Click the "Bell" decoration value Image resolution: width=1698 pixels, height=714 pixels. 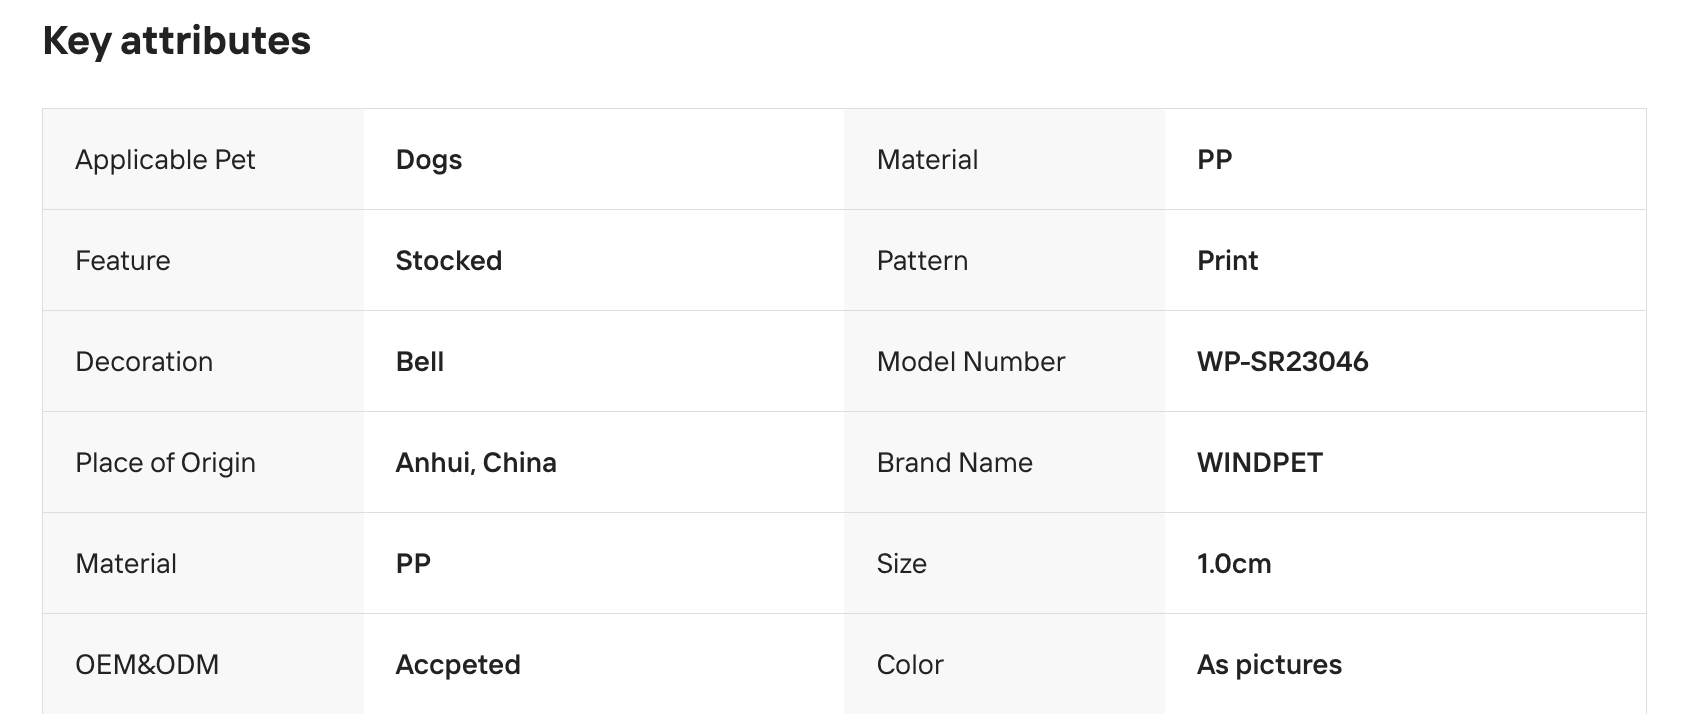click(420, 362)
